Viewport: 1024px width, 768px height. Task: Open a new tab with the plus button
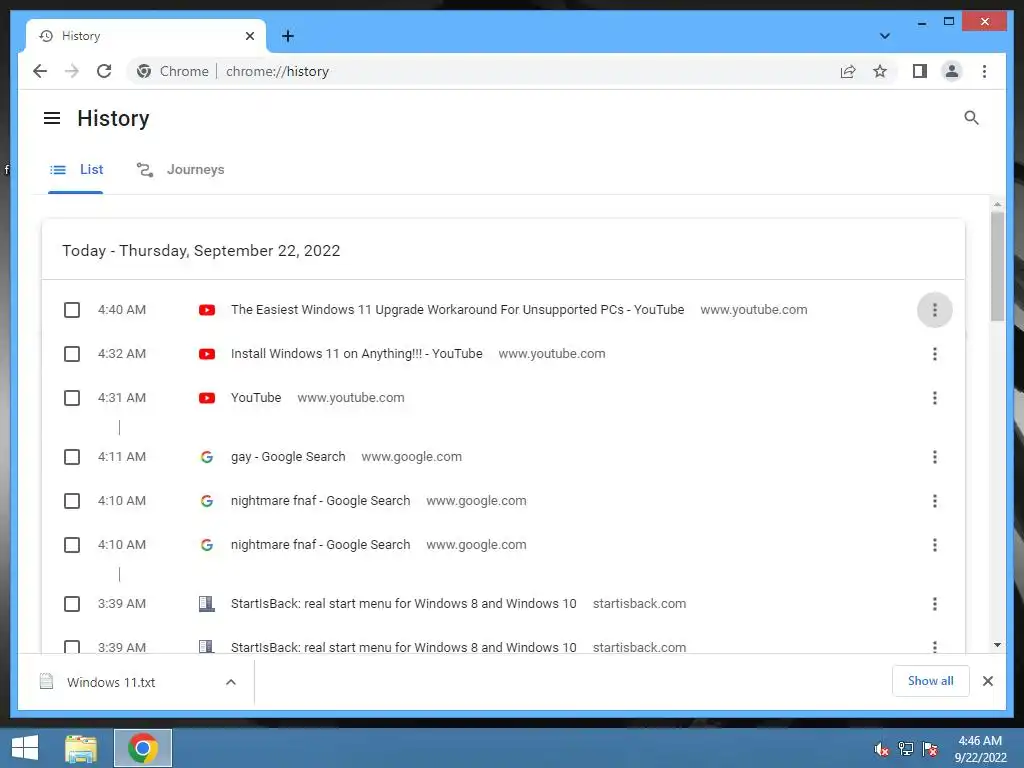tap(287, 36)
